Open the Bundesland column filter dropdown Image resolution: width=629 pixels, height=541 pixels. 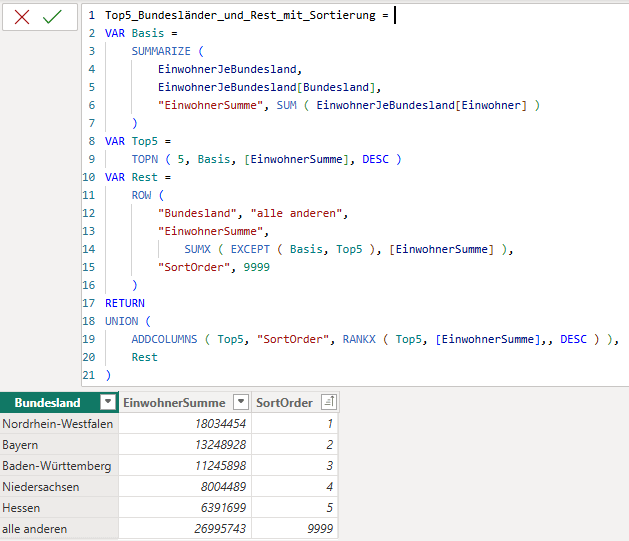pyautogui.click(x=107, y=403)
